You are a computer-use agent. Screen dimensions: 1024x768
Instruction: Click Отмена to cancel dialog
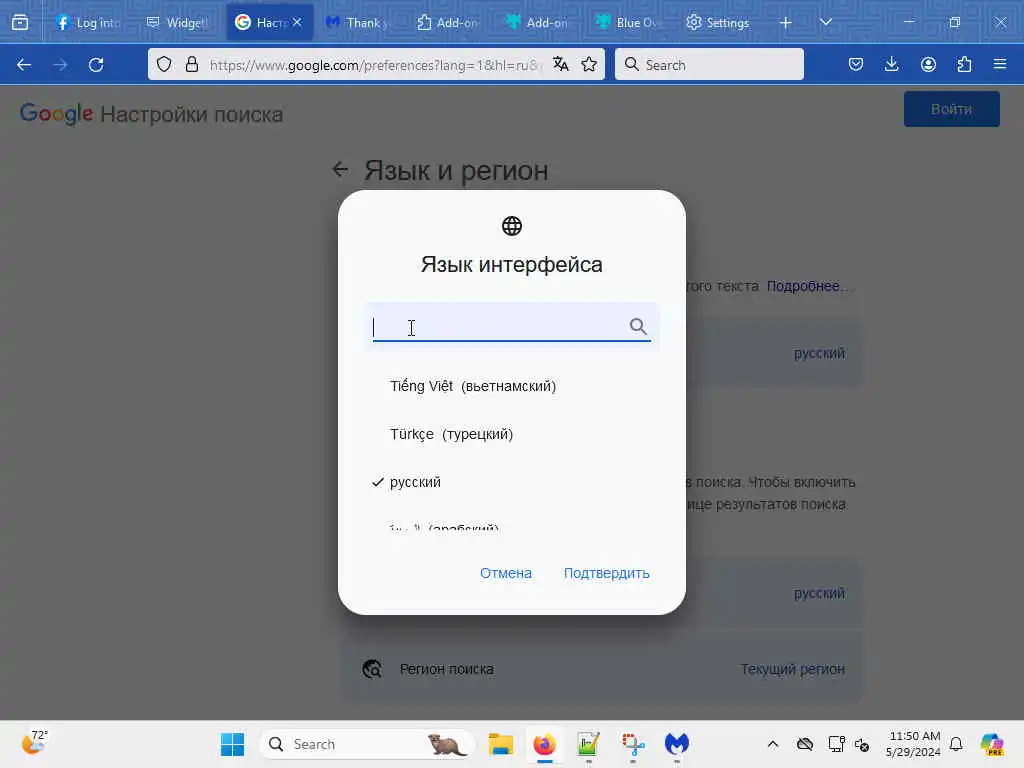pyautogui.click(x=506, y=573)
